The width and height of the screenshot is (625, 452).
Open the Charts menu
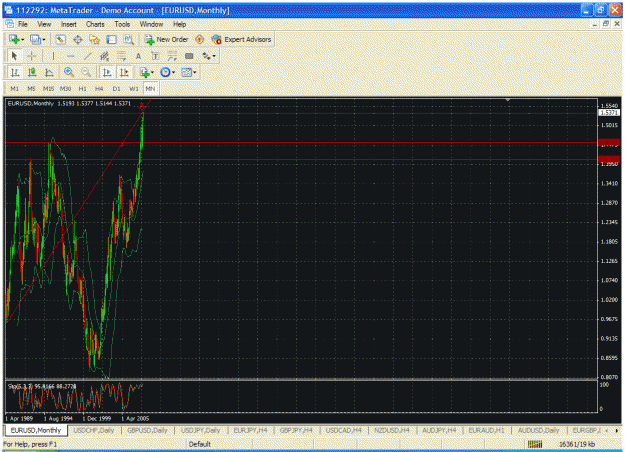[95, 24]
